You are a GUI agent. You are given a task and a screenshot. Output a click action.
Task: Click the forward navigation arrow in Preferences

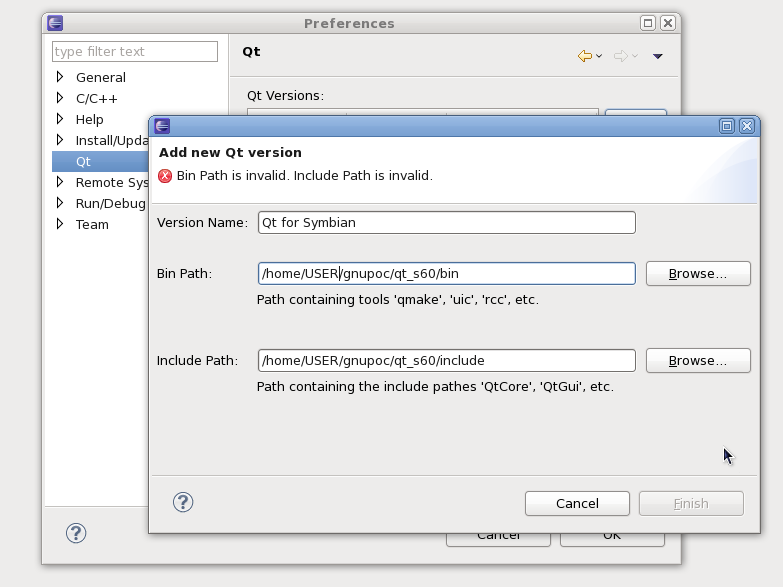point(620,56)
